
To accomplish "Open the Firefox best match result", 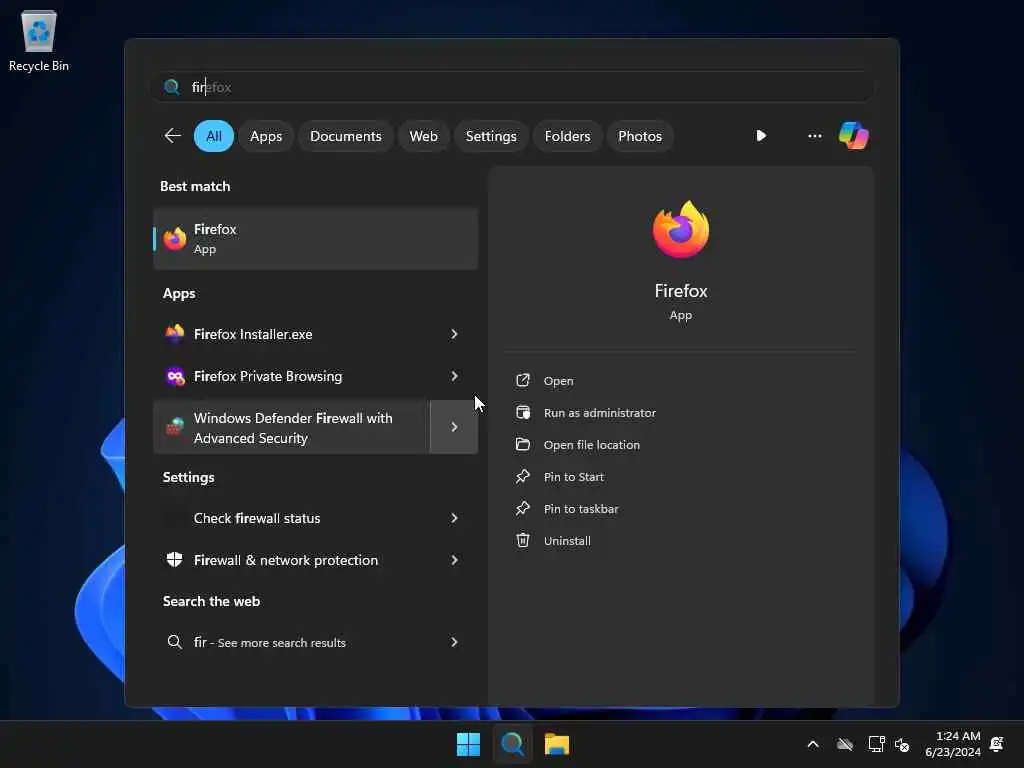I will click(x=315, y=239).
